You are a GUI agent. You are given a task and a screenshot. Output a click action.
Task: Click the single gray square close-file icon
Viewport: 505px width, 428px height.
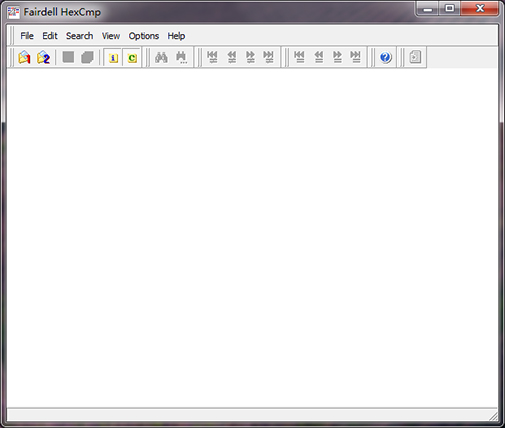(x=68, y=57)
